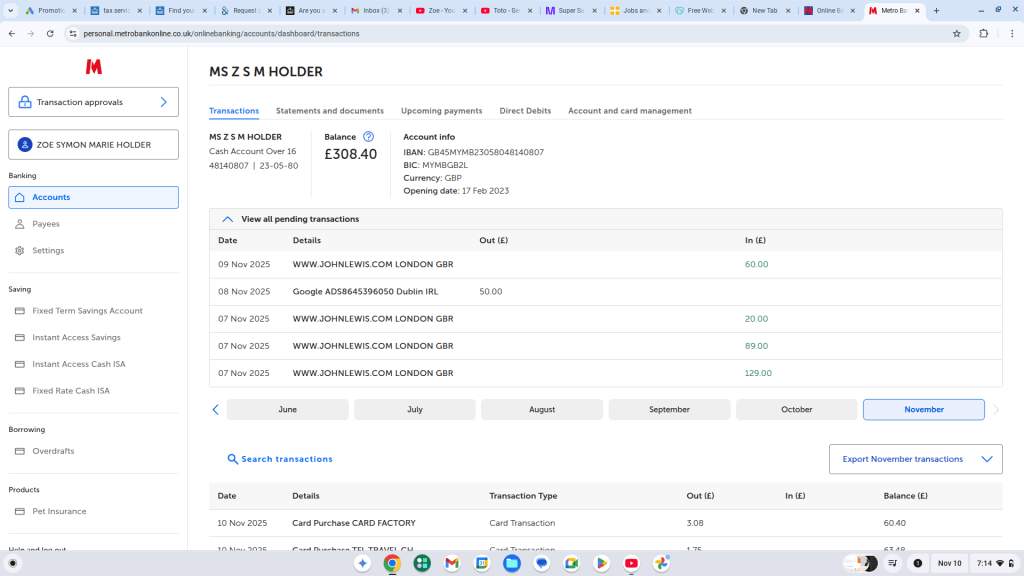
Task: Launch YouTube from the shelf
Action: click(631, 563)
